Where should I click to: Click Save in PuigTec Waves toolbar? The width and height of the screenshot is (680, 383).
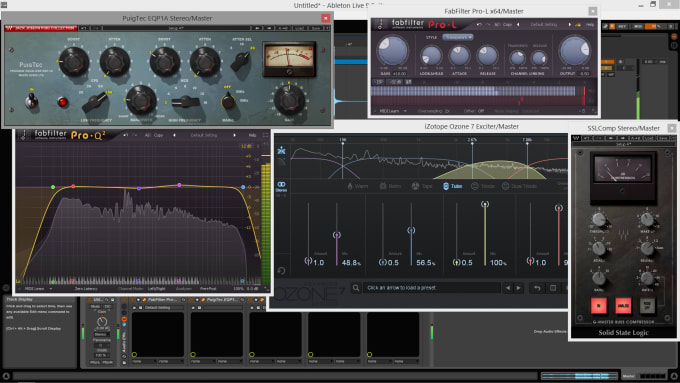click(316, 28)
